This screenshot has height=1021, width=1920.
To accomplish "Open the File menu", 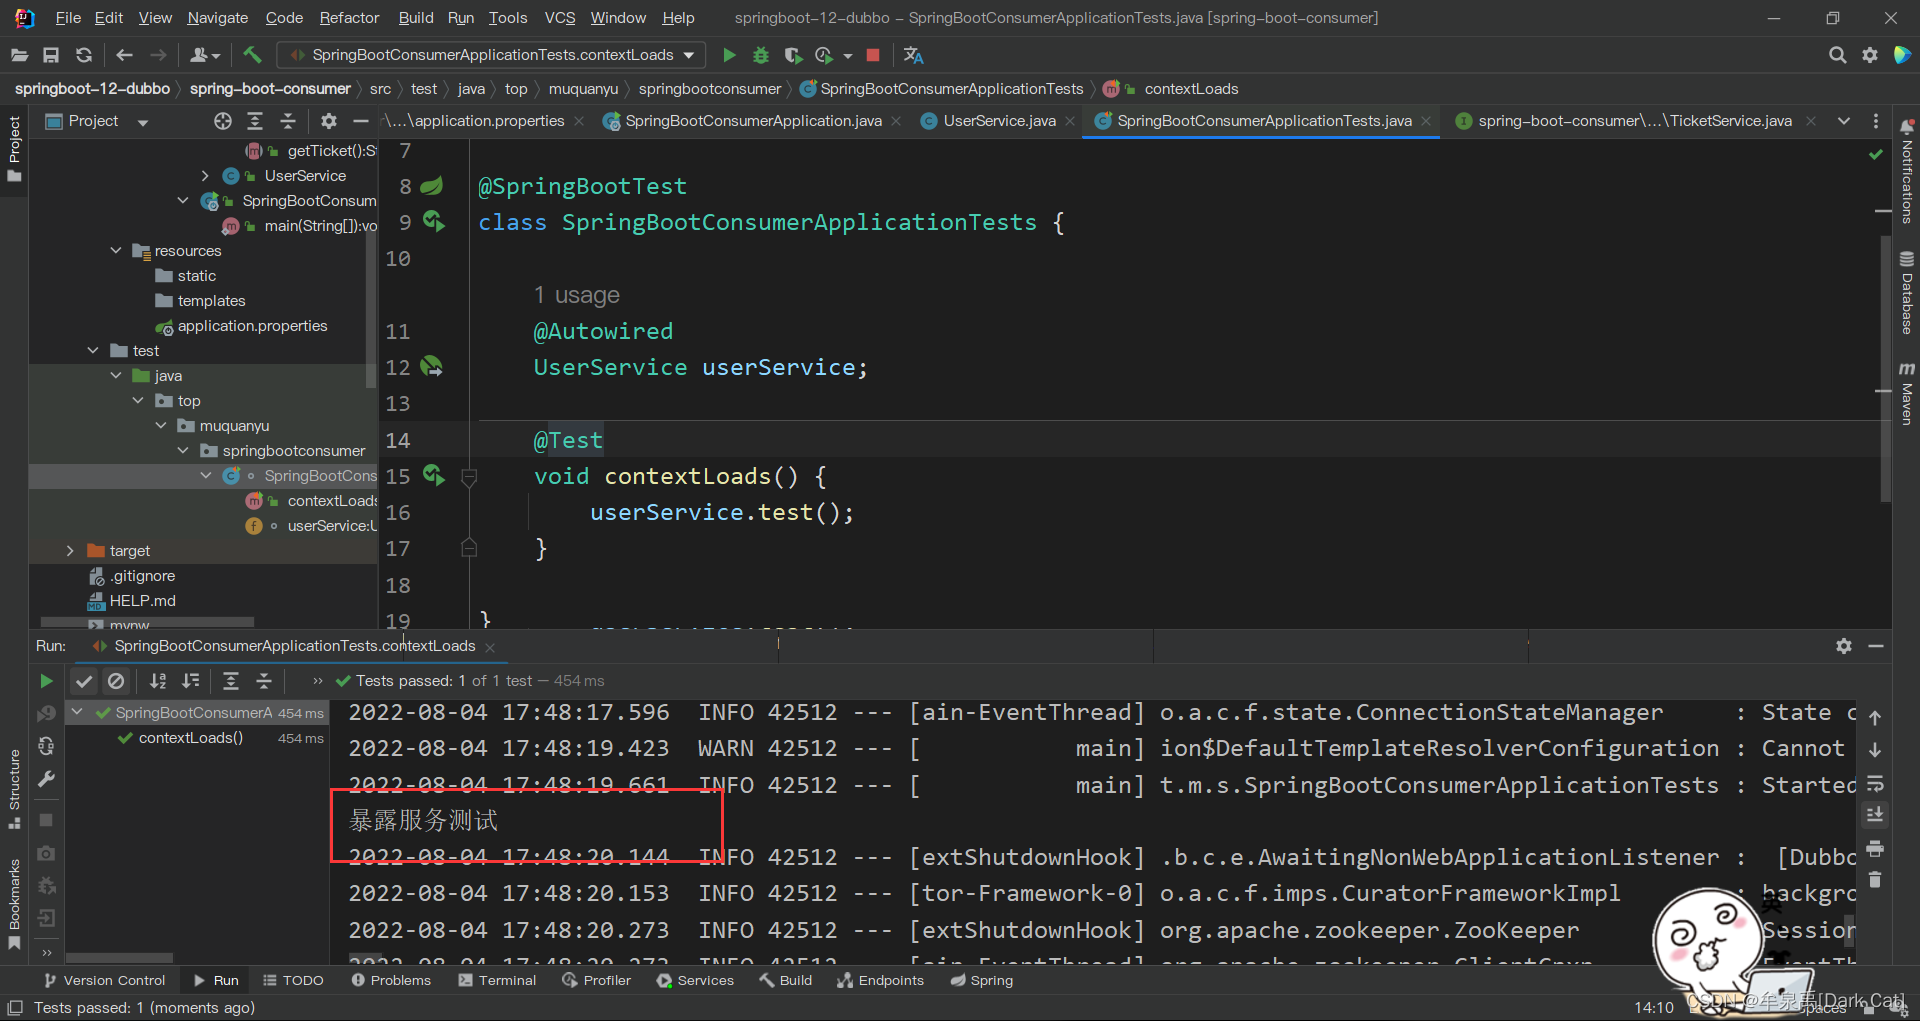I will (68, 17).
